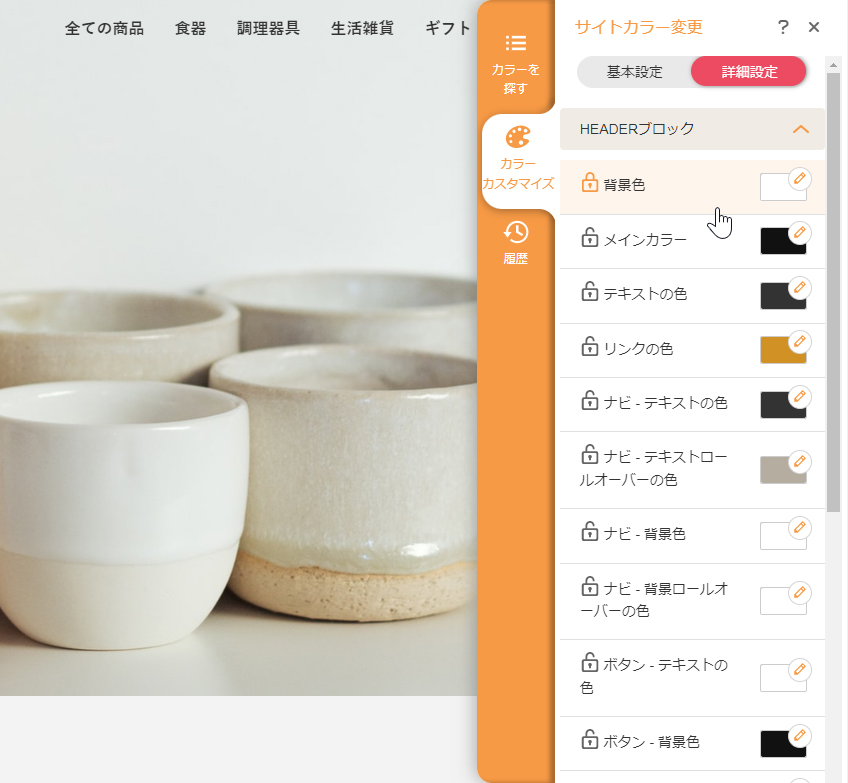Screen dimensions: 848x783
Task: Toggle lock for ナビ - テキストの色
Action: [x=589, y=400]
